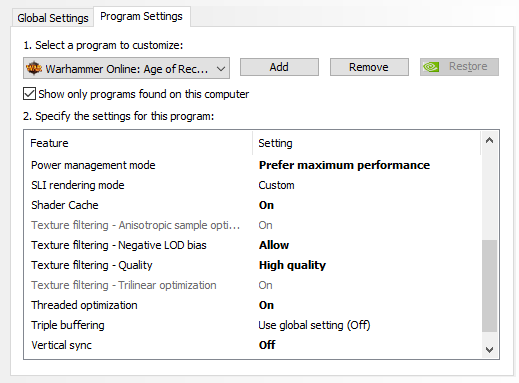The image size is (519, 383).
Task: Open the Custom SLI rendering setting
Action: (276, 185)
